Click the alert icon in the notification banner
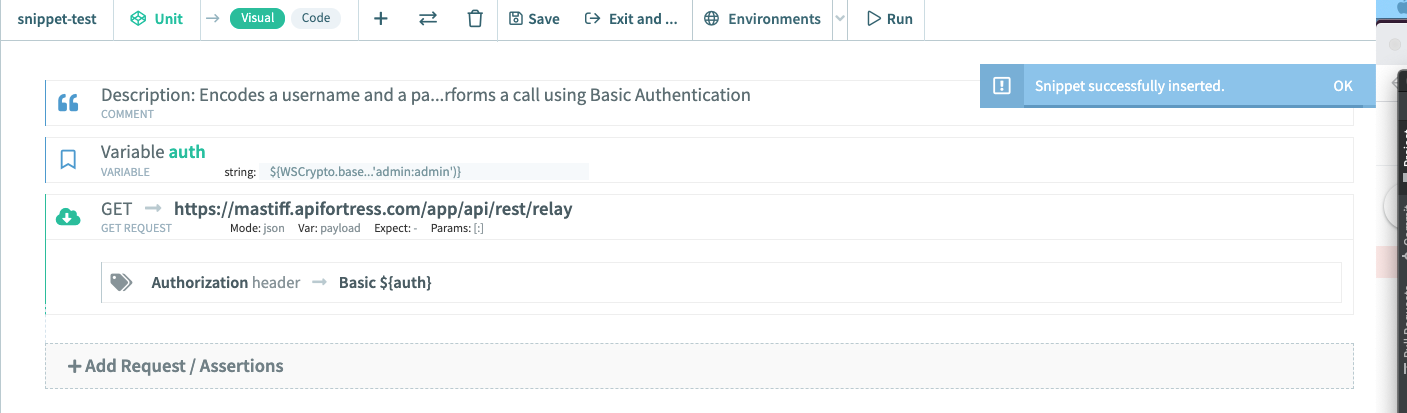Screen dimensions: 1407x413 coord(1001,86)
